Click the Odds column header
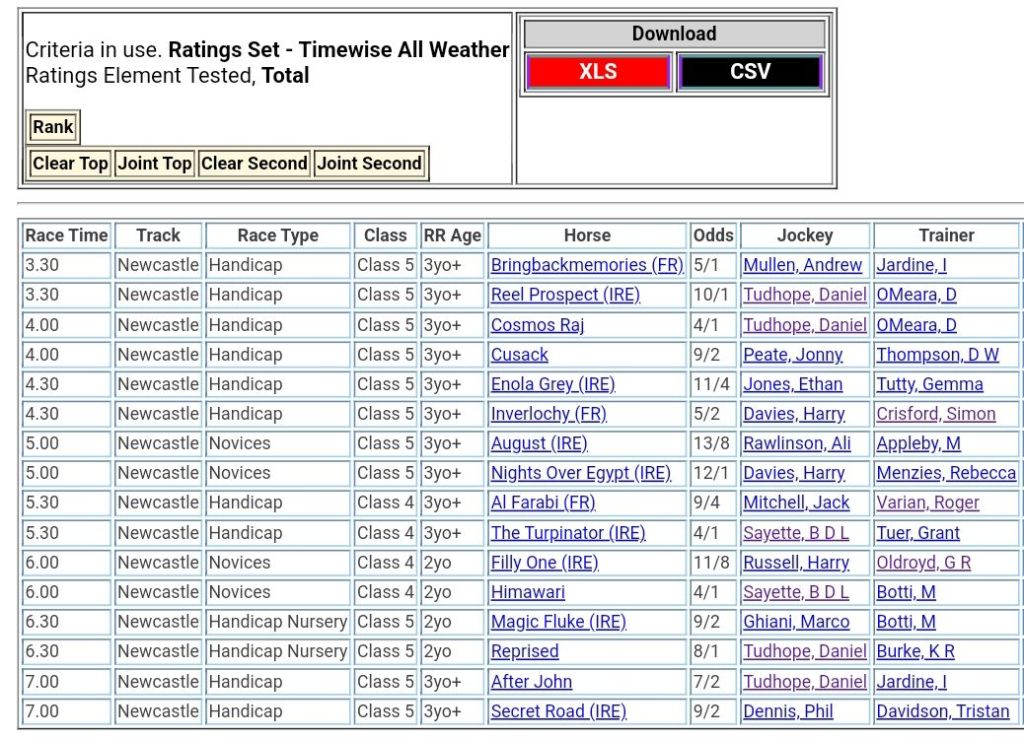The image size is (1024, 738). [713, 236]
